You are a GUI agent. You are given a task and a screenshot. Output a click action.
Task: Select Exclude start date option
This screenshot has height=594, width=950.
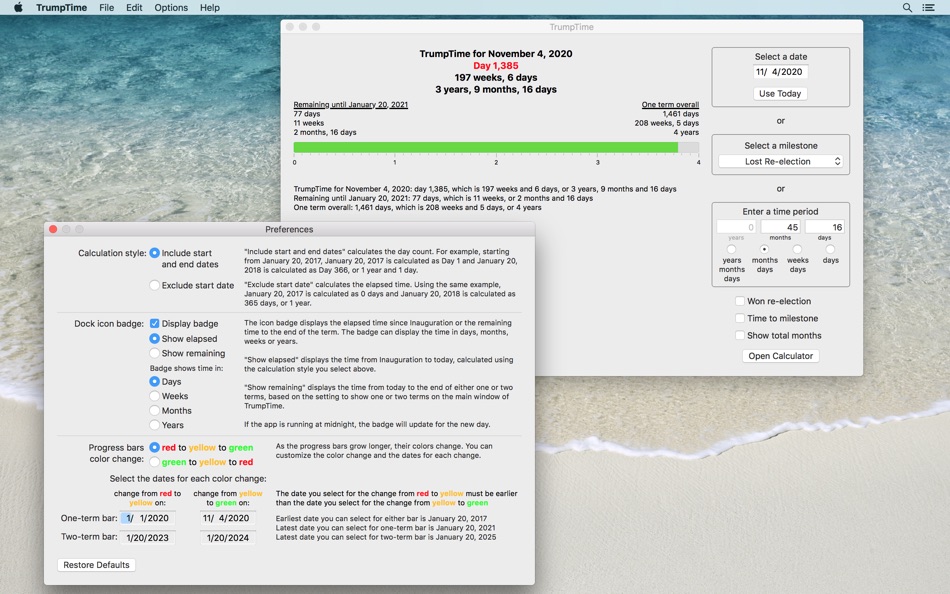pos(154,285)
